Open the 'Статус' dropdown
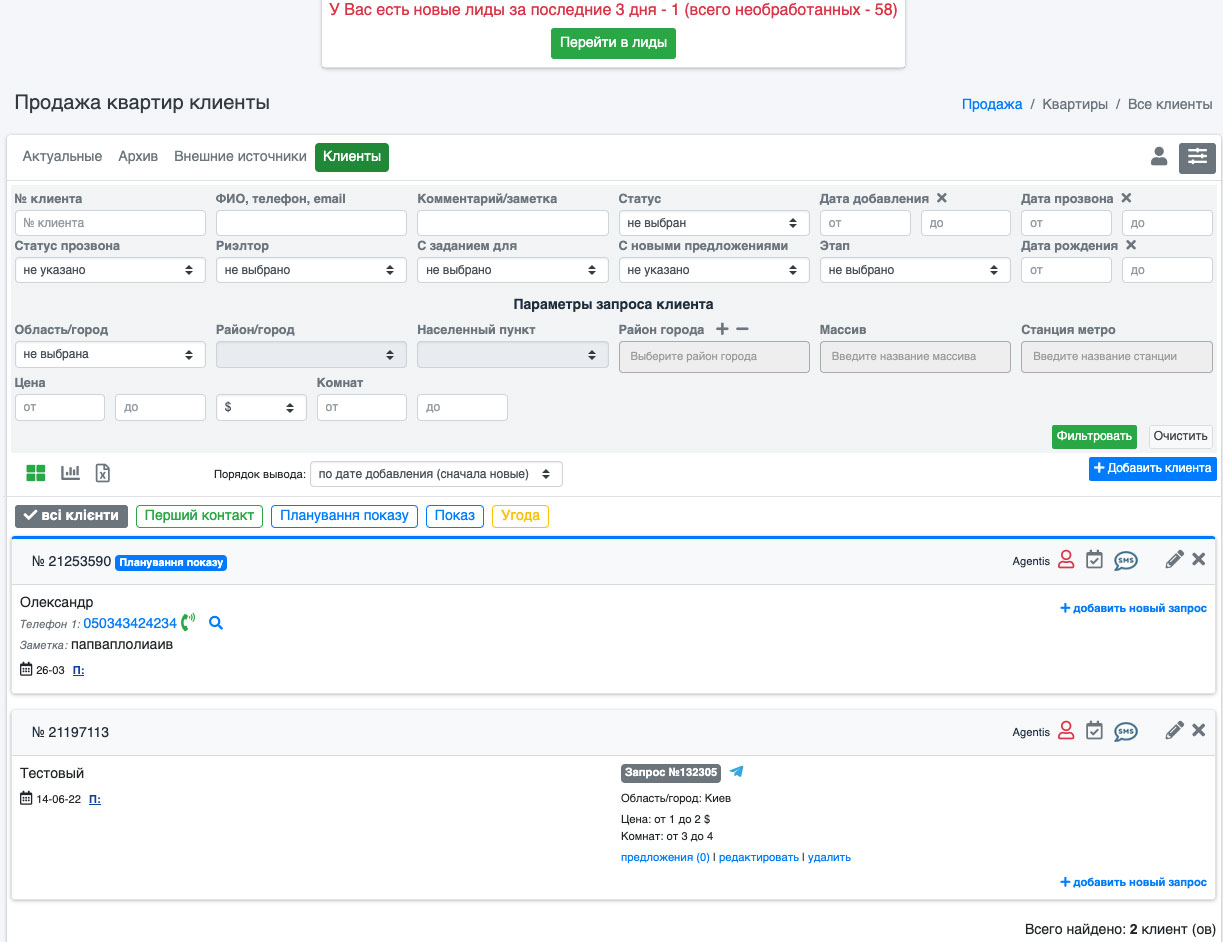Screen dimensions: 1223x942 pos(713,223)
